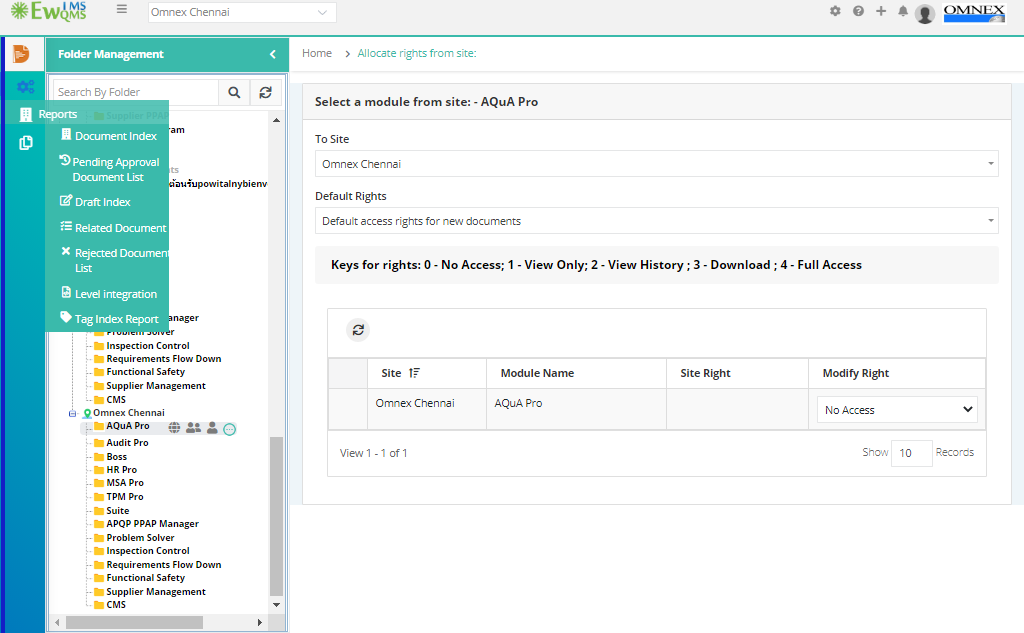Collapse the Folder Management panel
1024x633 pixels.
[x=273, y=54]
